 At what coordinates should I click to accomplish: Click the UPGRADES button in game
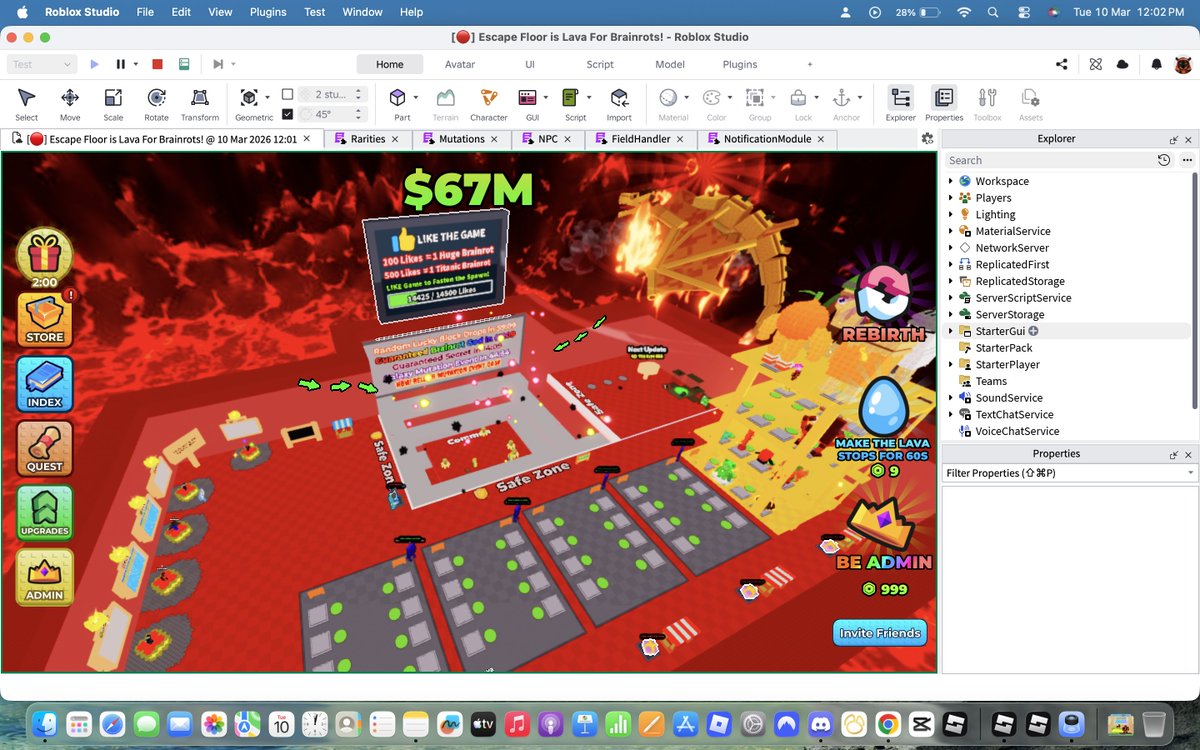pyautogui.click(x=45, y=512)
